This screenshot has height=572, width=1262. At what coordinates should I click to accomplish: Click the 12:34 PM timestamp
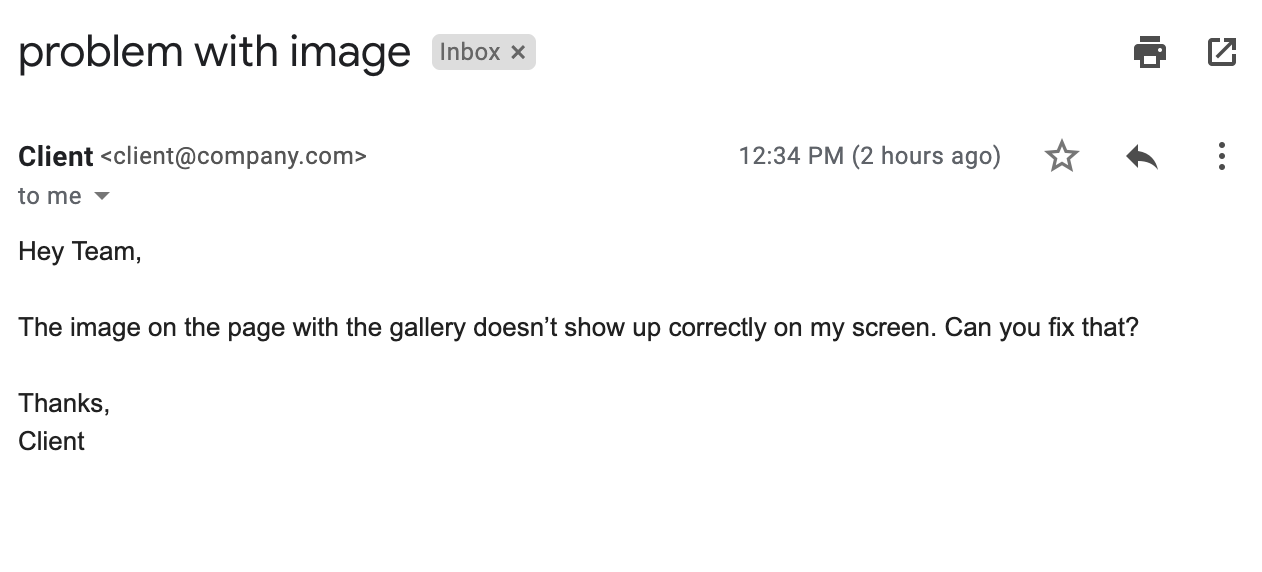791,156
